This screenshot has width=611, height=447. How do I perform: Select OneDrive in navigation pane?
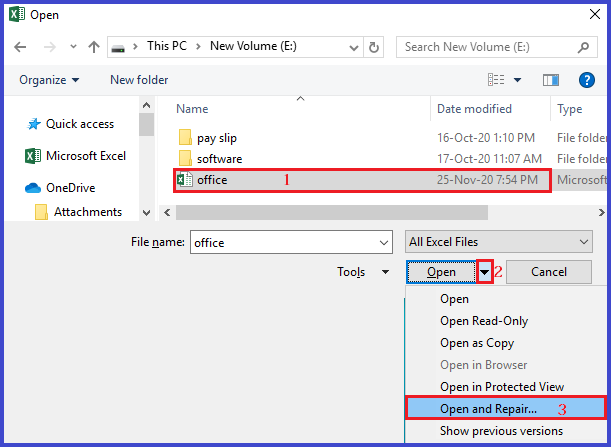pos(71,188)
